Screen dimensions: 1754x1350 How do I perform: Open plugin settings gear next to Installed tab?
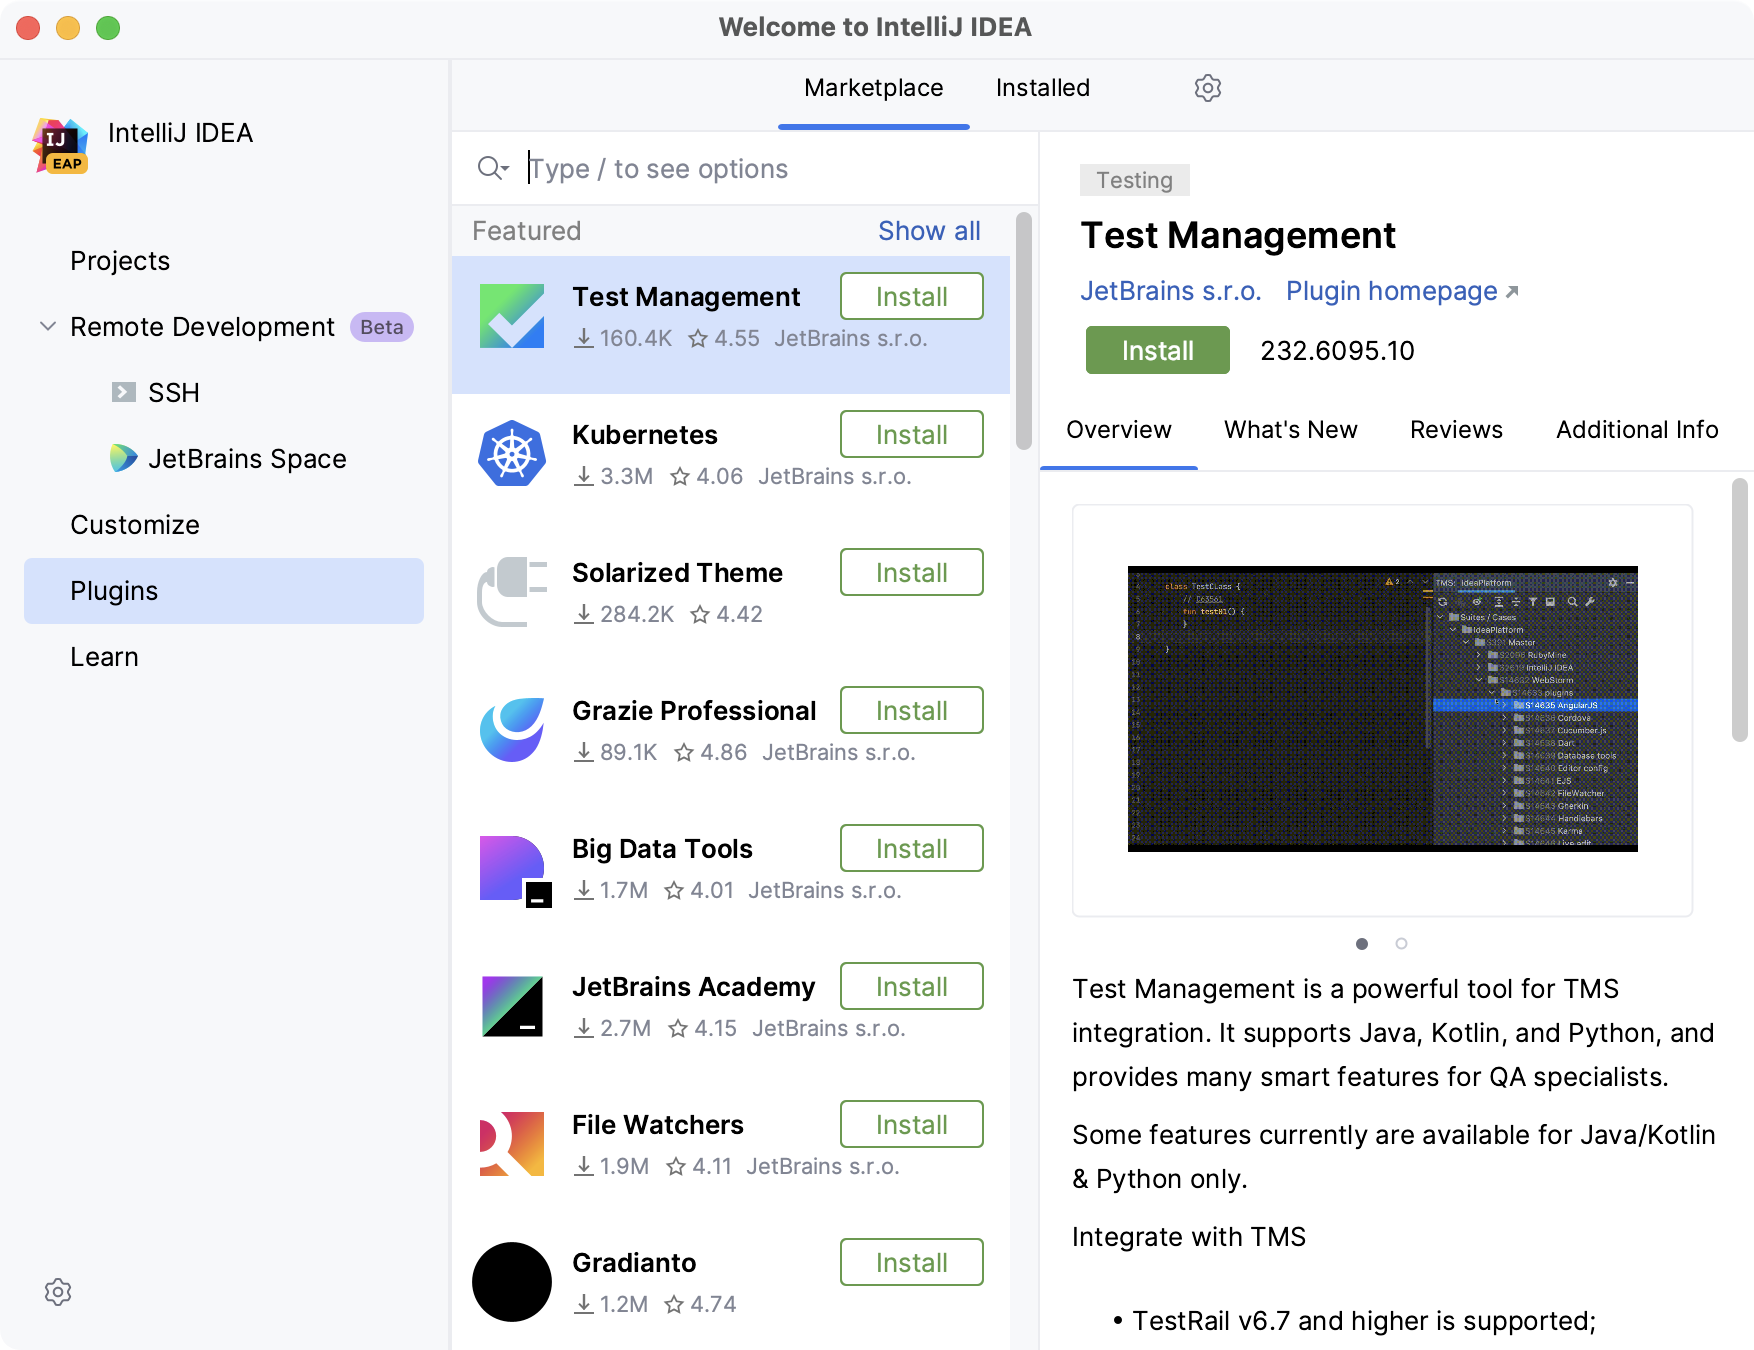[x=1208, y=88]
